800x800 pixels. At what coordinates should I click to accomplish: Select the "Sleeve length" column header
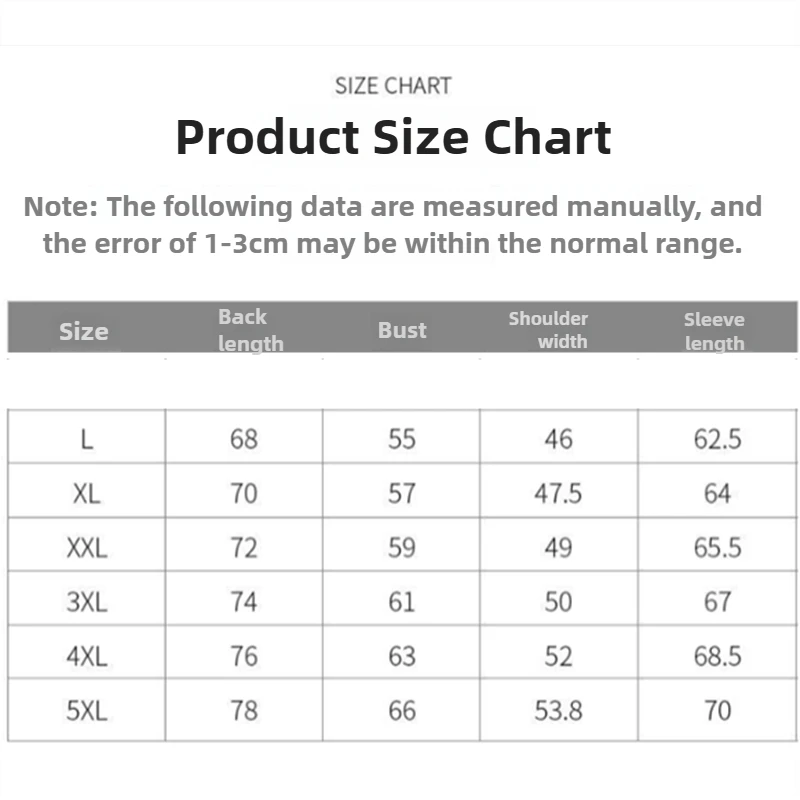coord(714,331)
